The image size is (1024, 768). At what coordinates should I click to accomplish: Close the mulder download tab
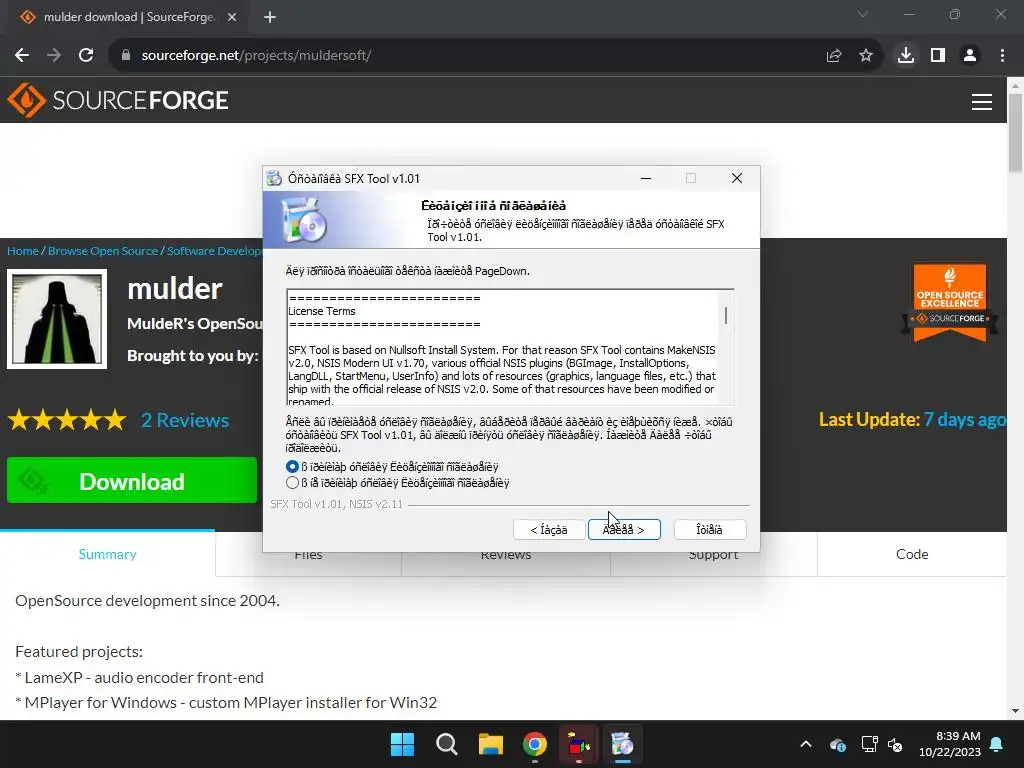(232, 17)
